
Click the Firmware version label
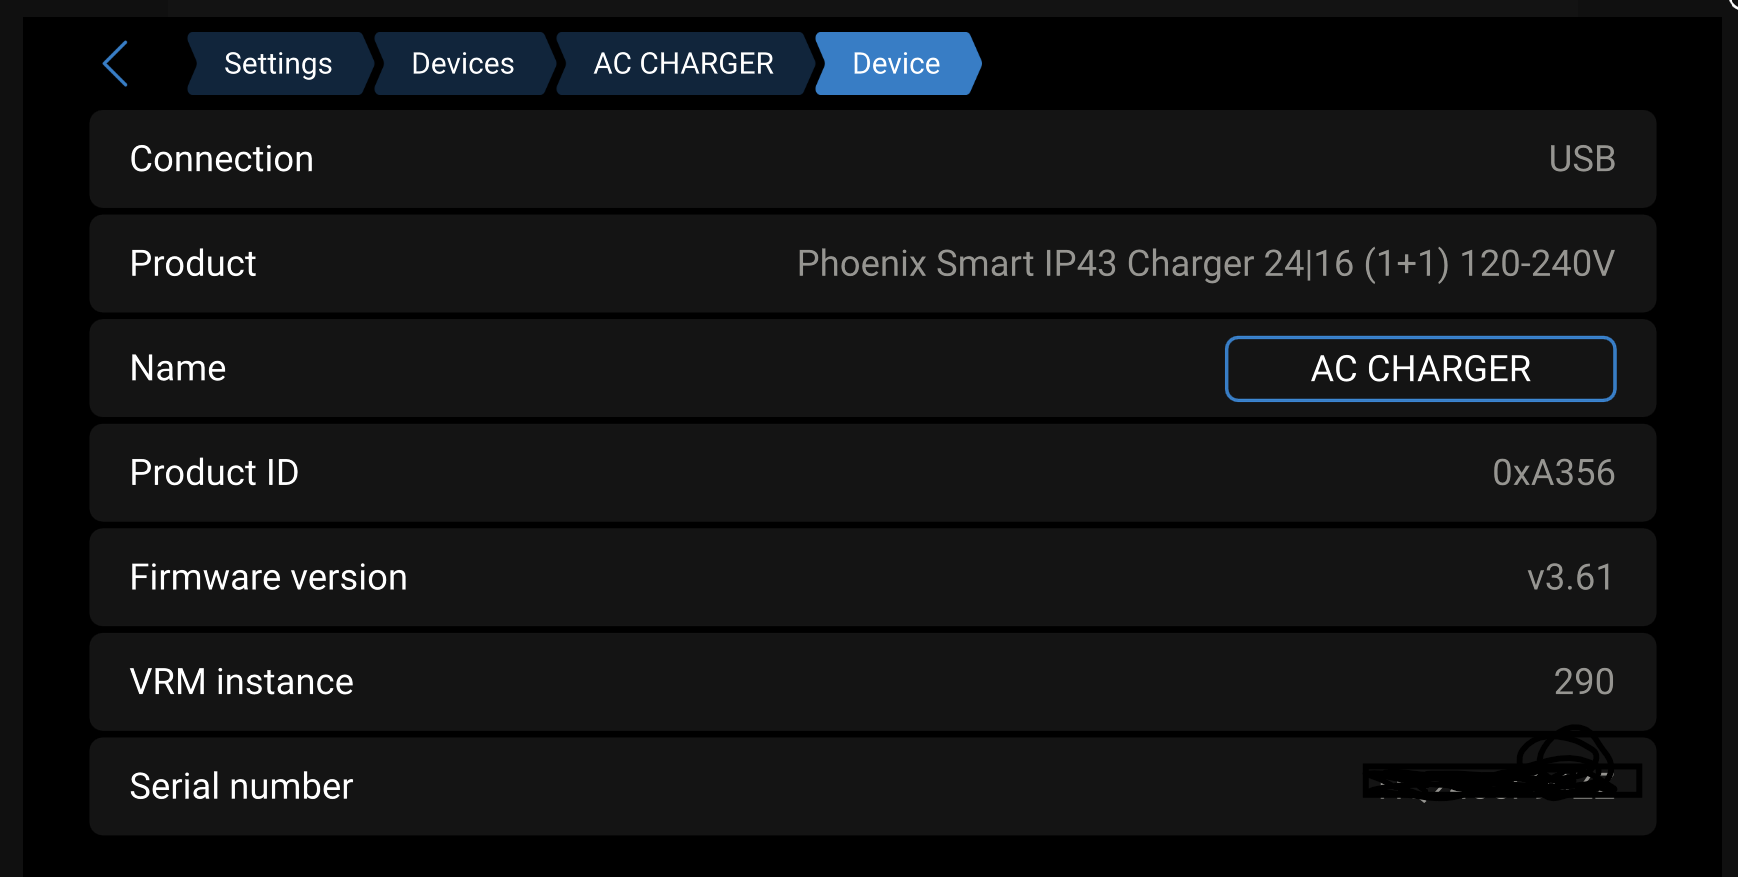coord(268,578)
